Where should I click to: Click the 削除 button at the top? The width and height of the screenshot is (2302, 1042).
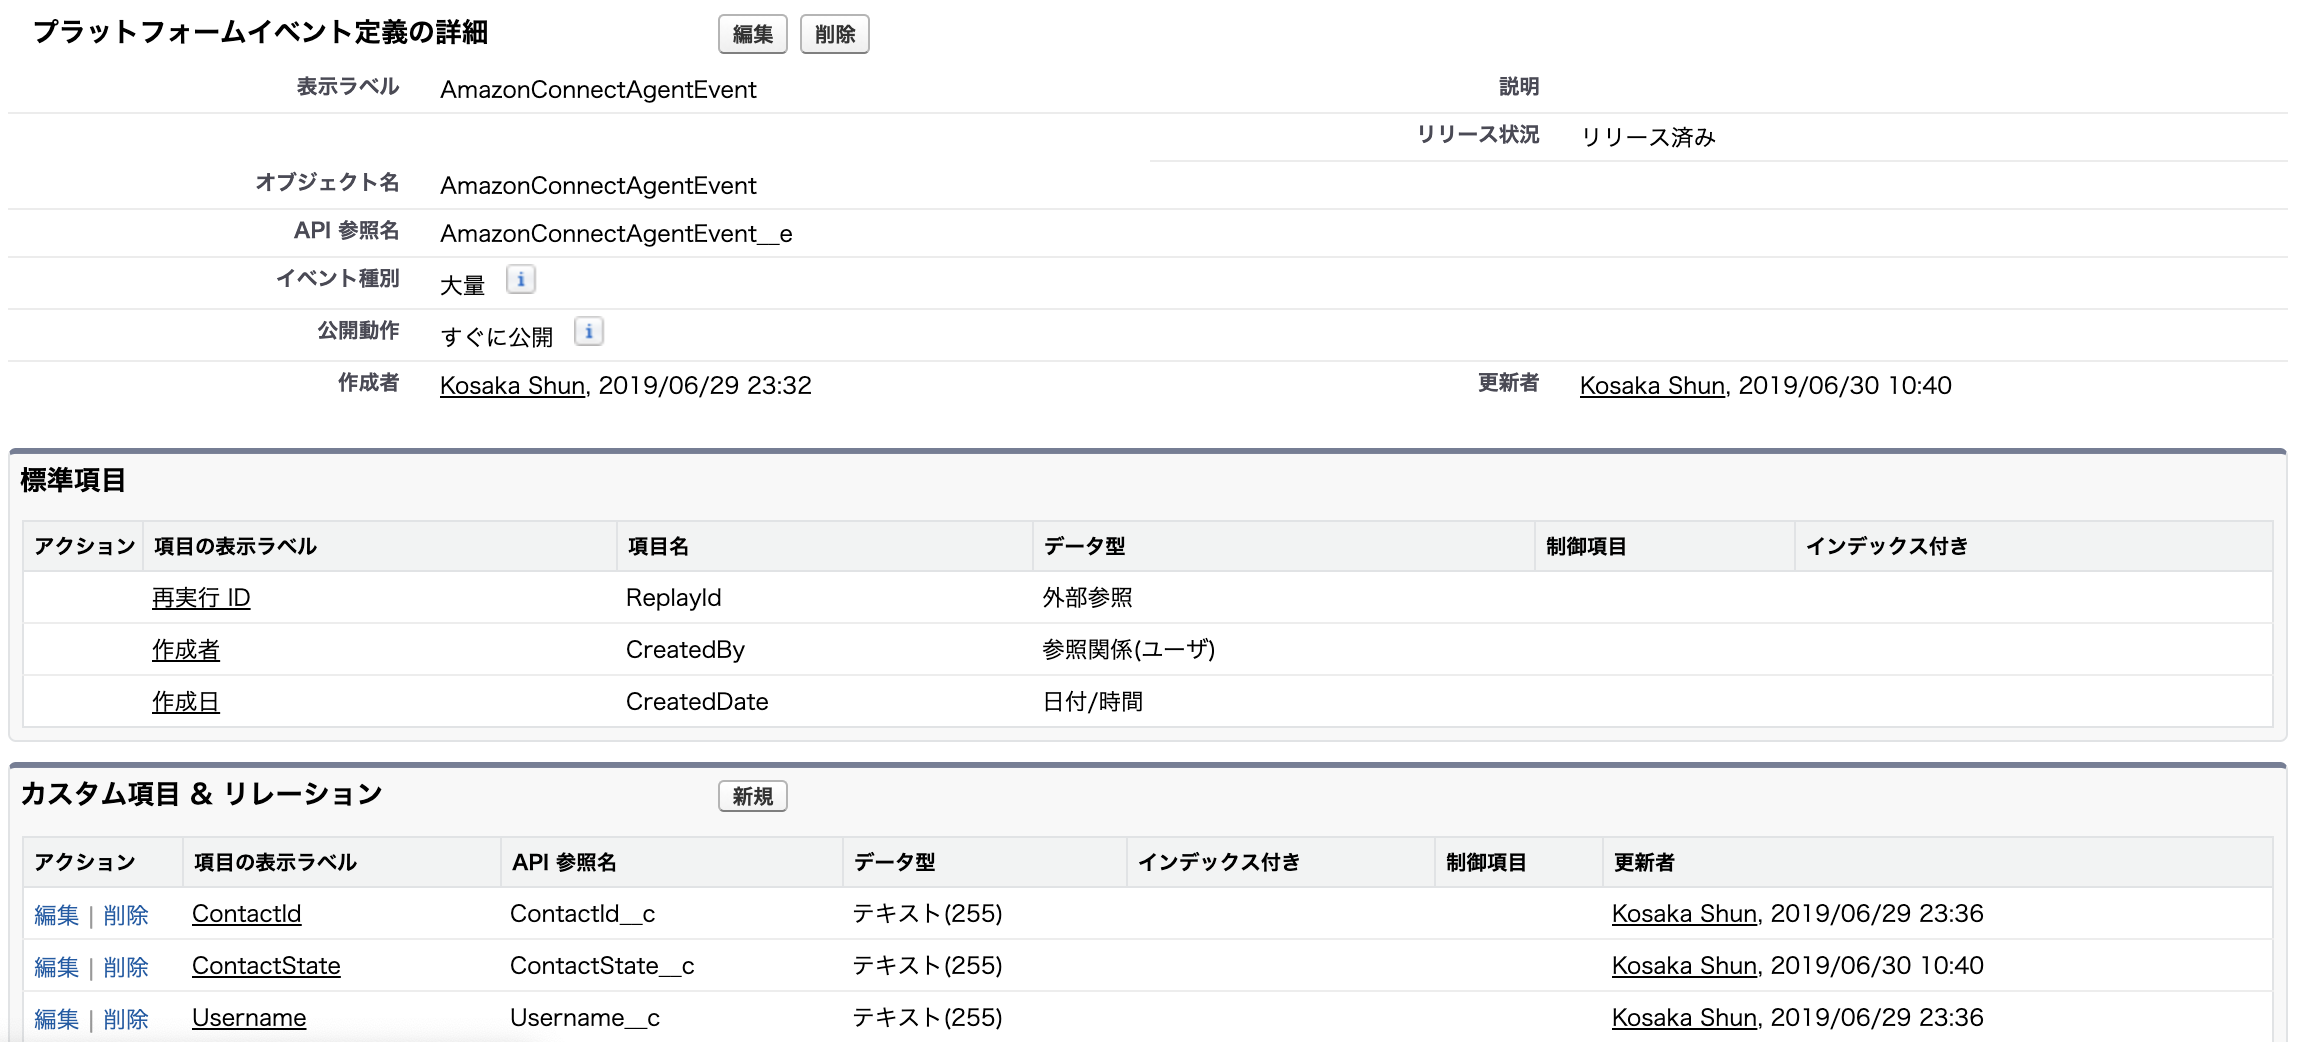[x=835, y=34]
